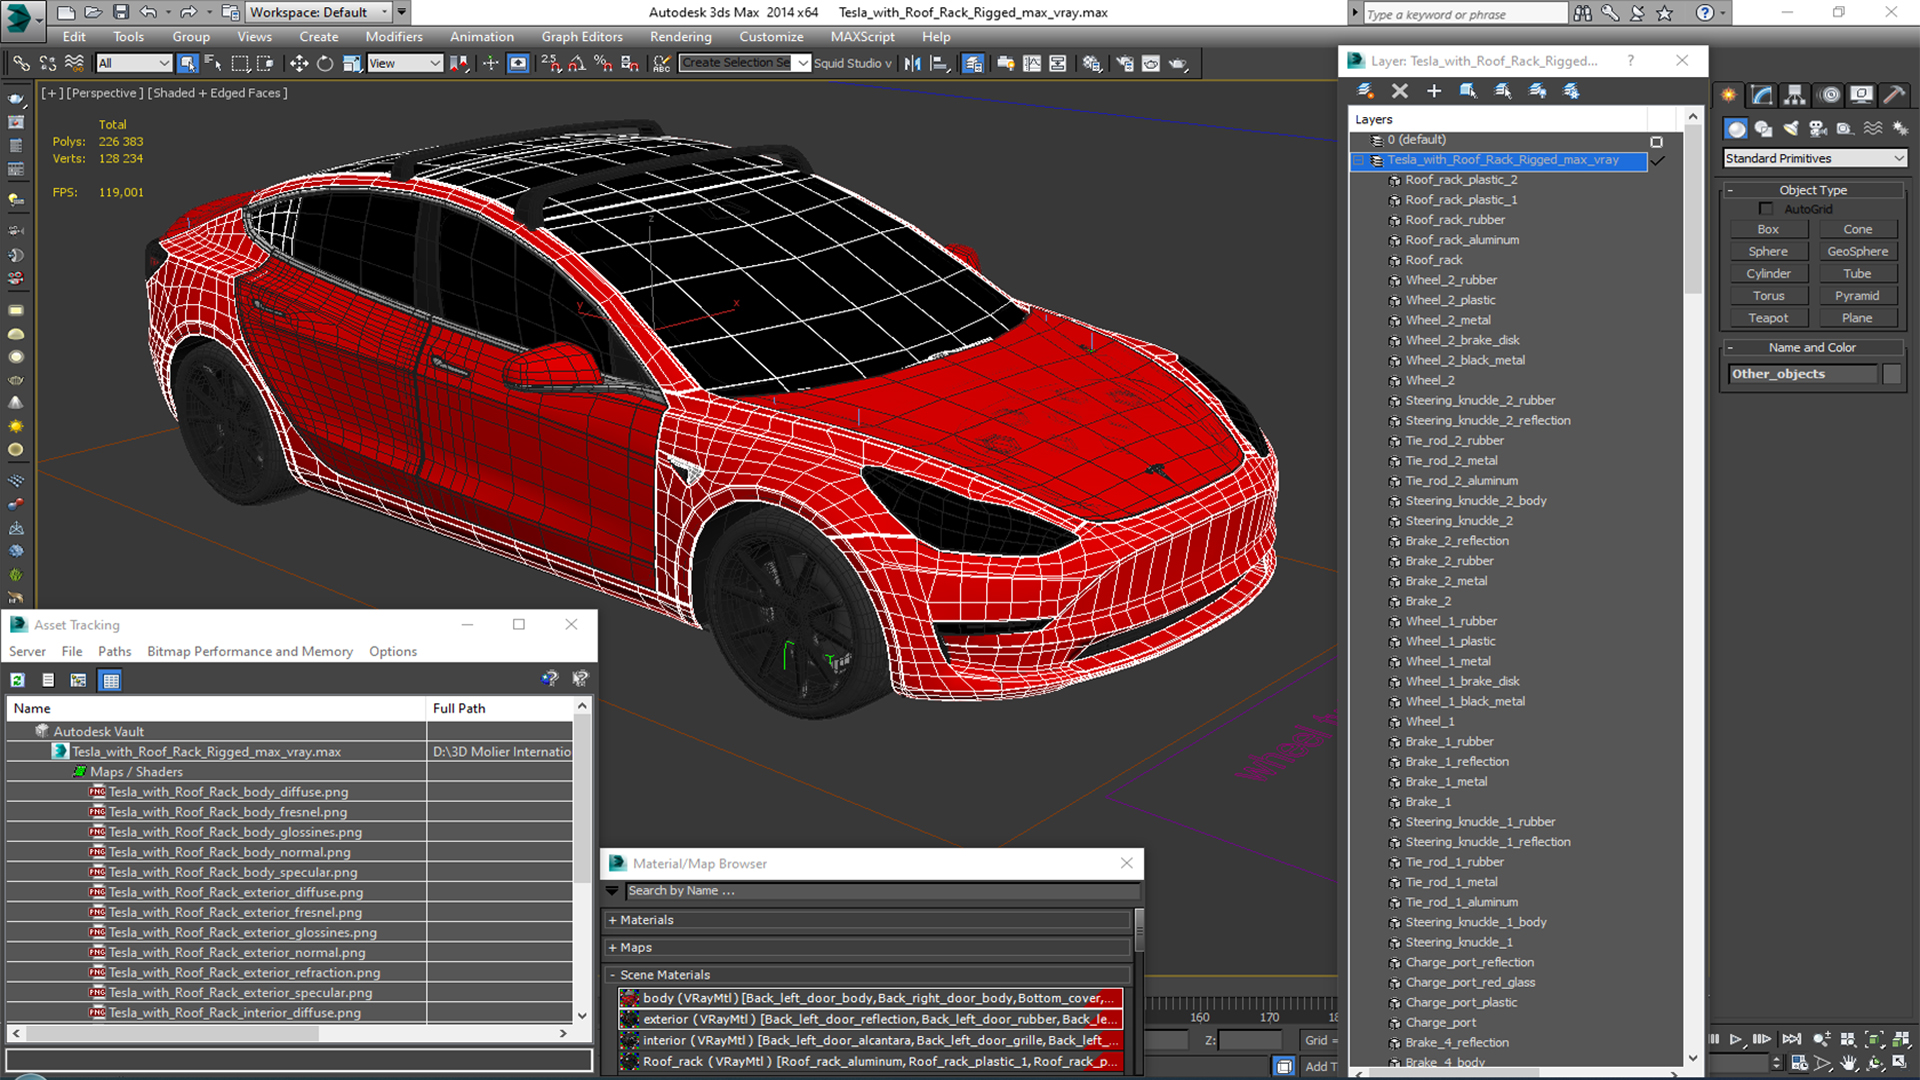Open the Modifiers menu

point(394,37)
